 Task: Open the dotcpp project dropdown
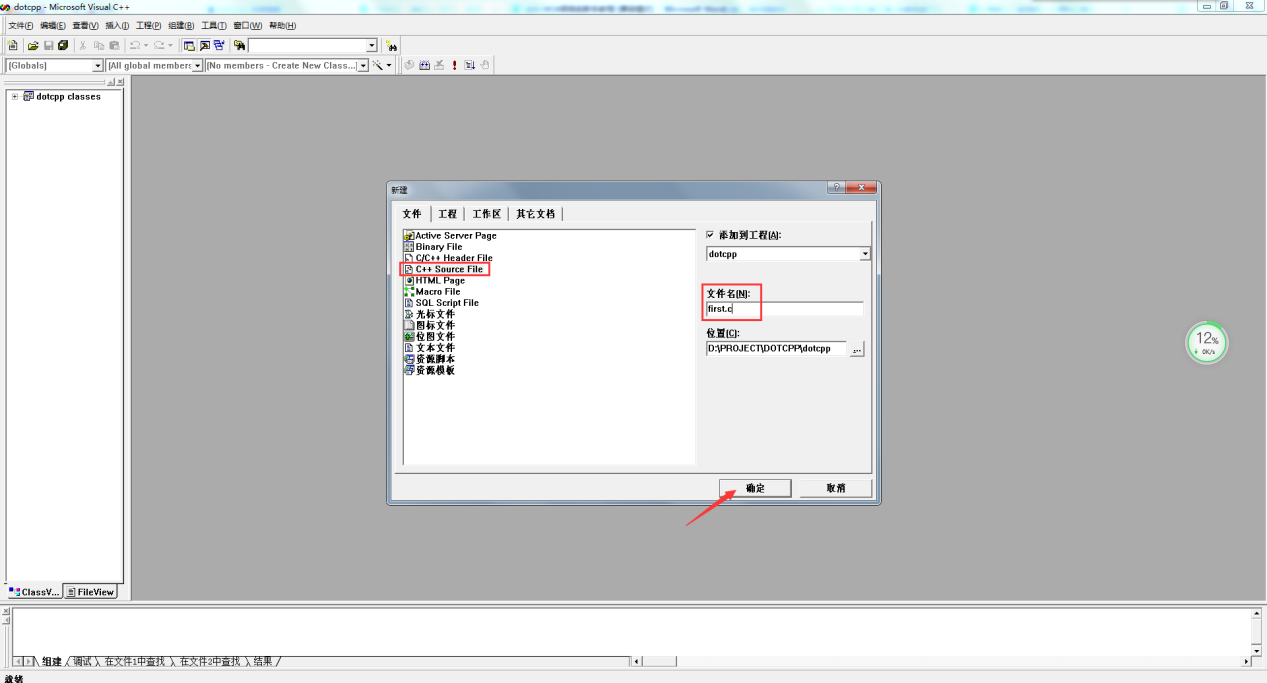(x=864, y=253)
